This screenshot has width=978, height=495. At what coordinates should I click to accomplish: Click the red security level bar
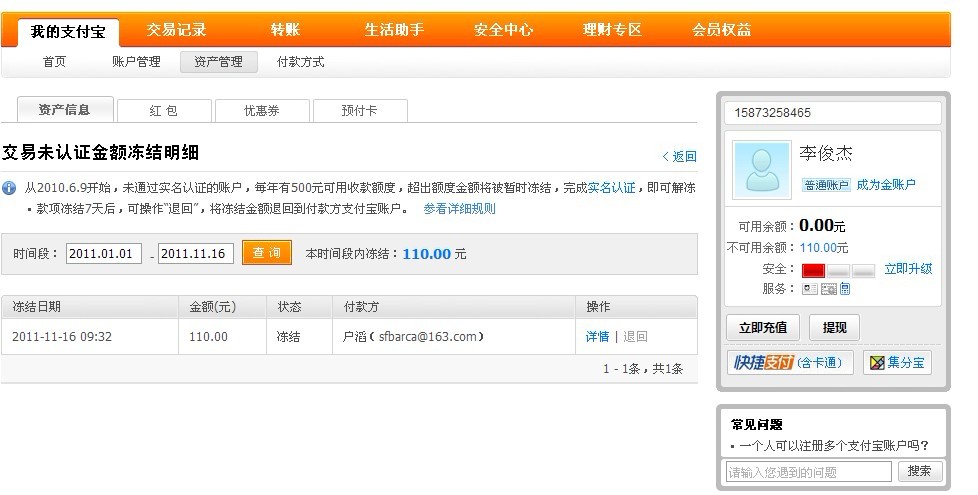click(813, 270)
